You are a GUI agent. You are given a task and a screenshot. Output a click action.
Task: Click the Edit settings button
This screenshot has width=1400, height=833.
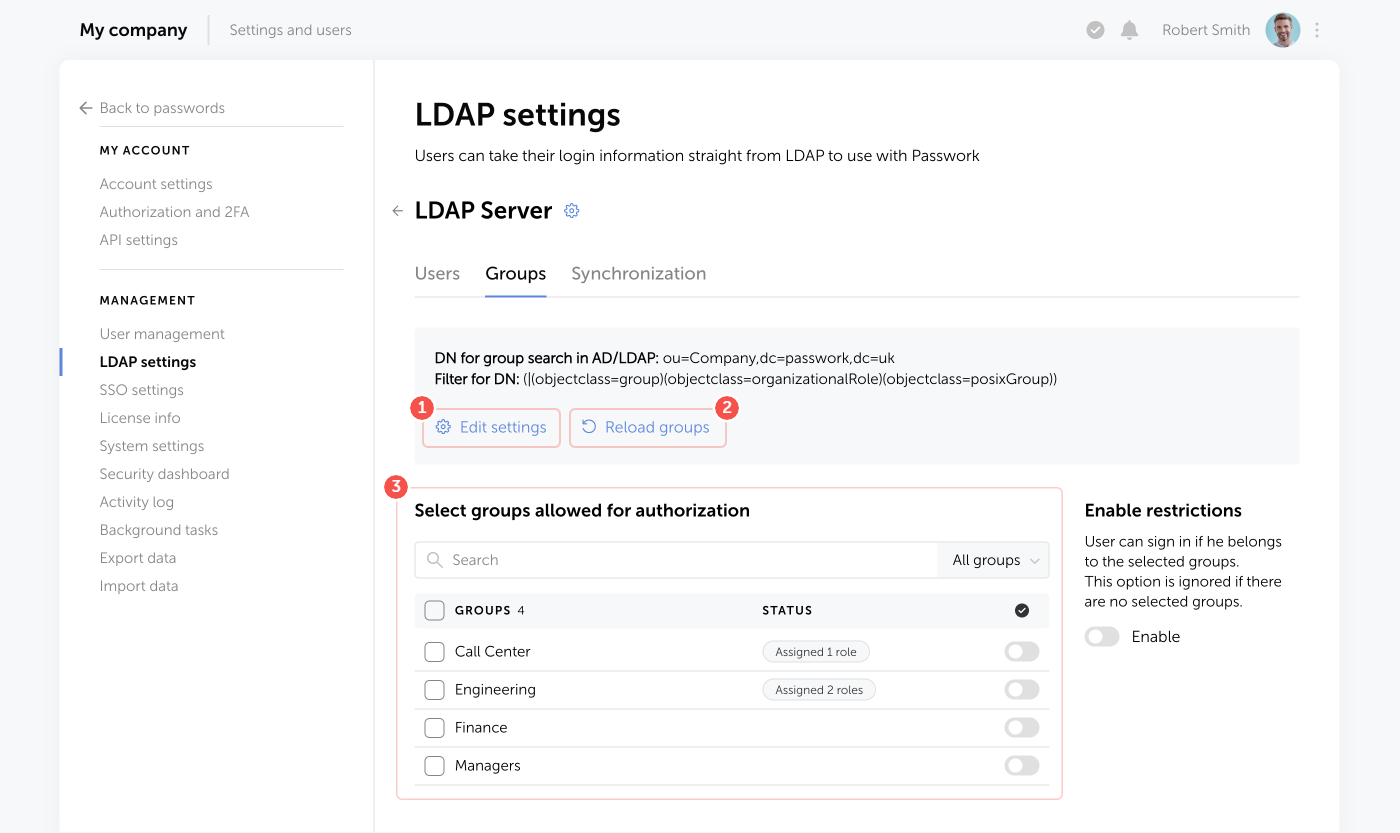491,427
